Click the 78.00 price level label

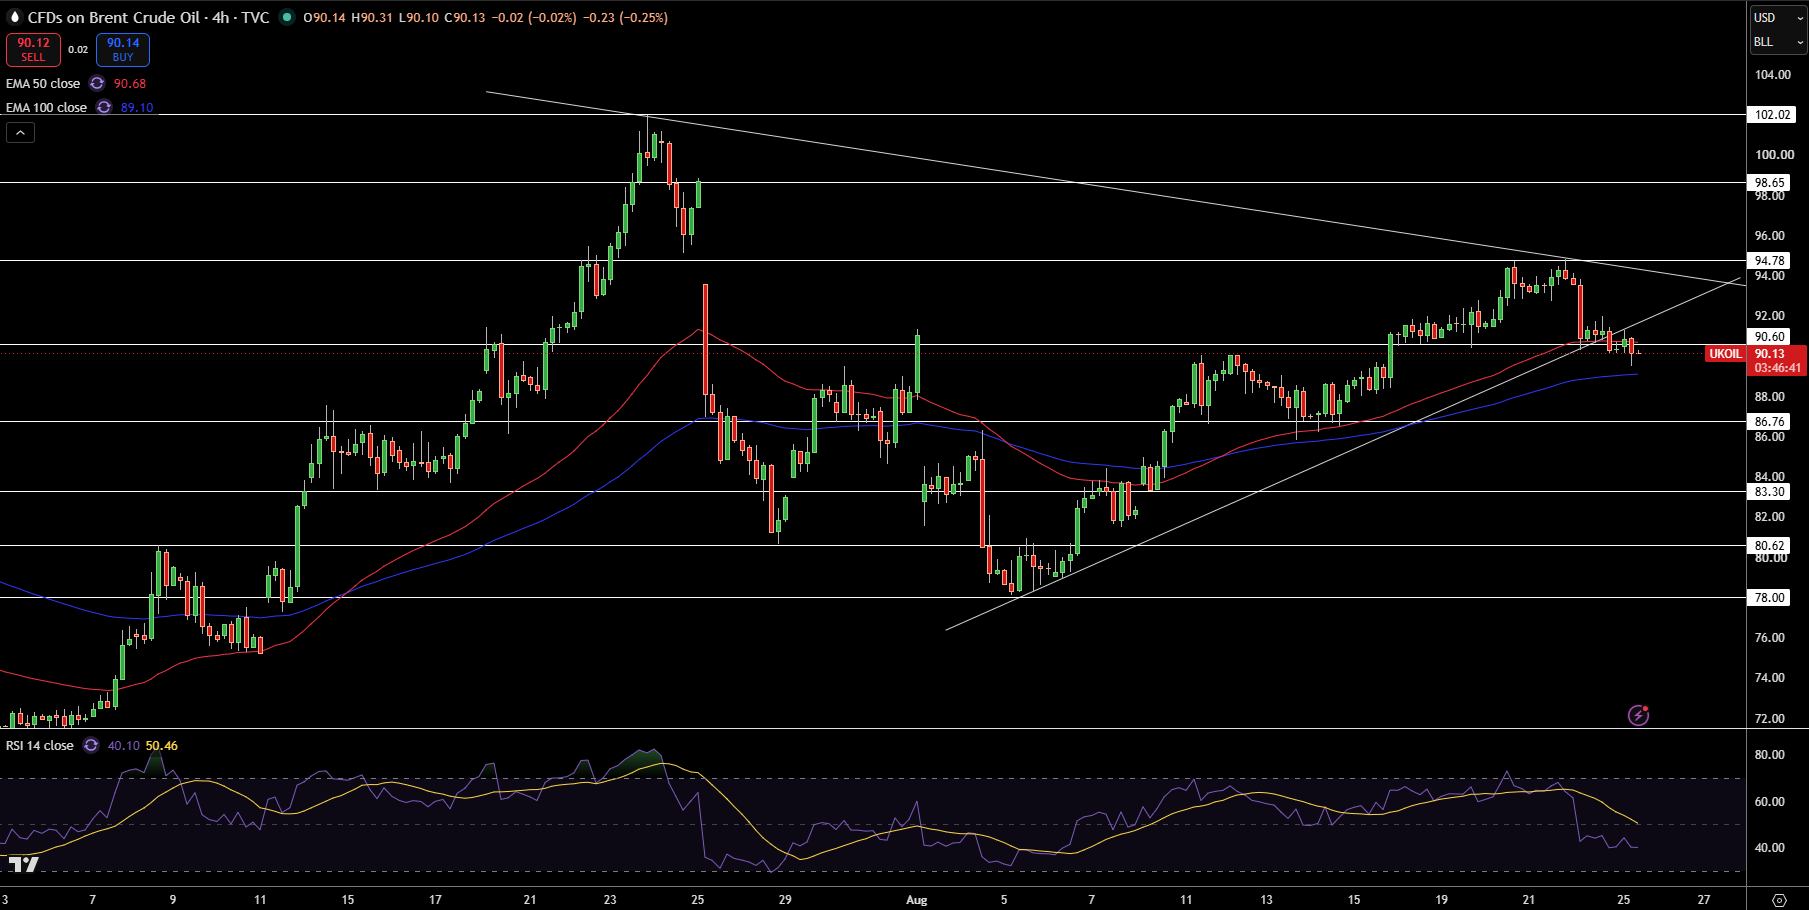(x=1770, y=598)
